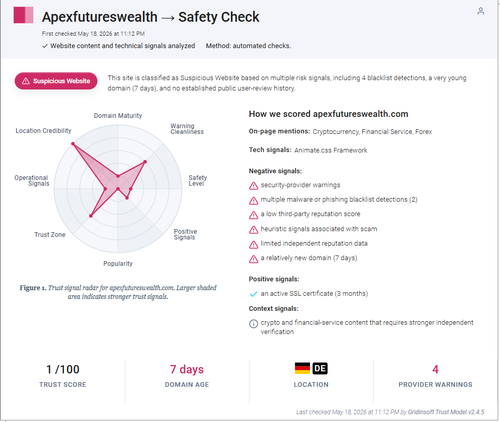Click the 'DOMAIN AGE' label
Viewport: 500px width, 422px height.
coord(187,385)
